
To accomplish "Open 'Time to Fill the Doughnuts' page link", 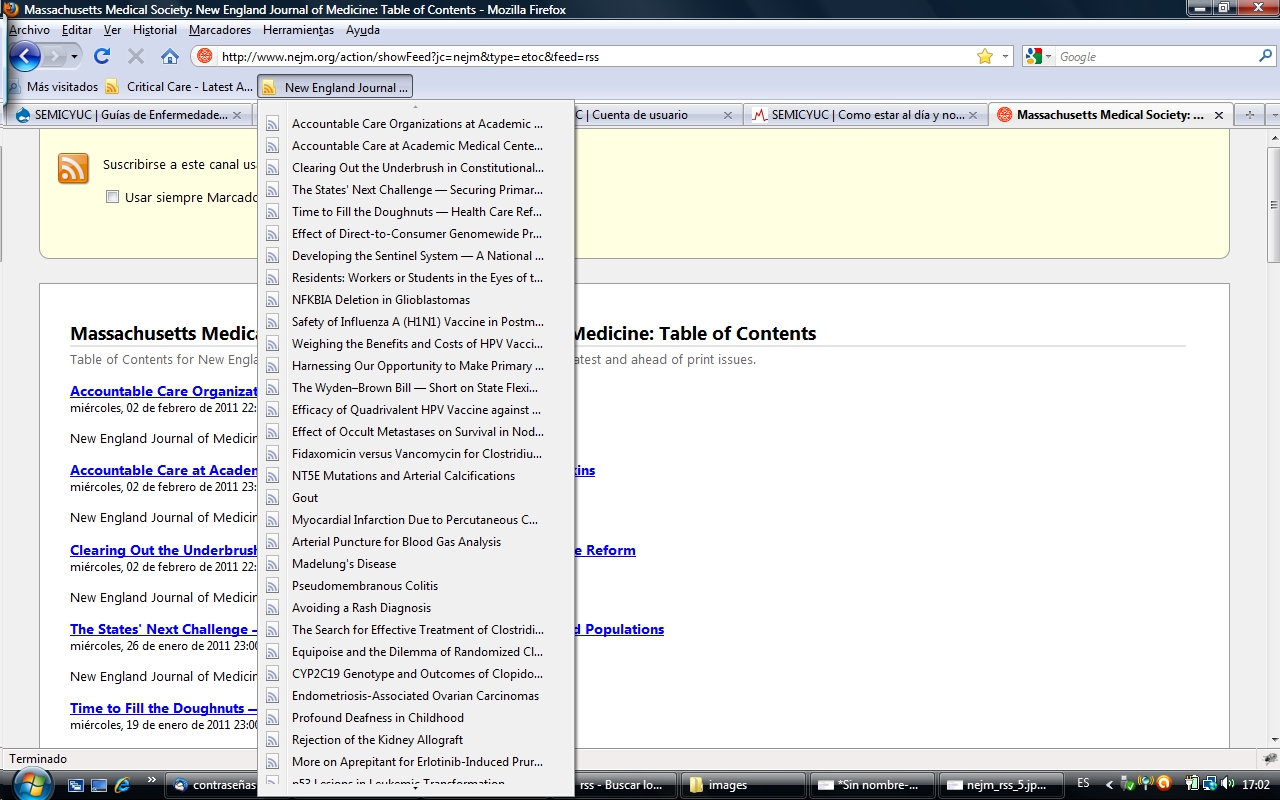I will (164, 708).
